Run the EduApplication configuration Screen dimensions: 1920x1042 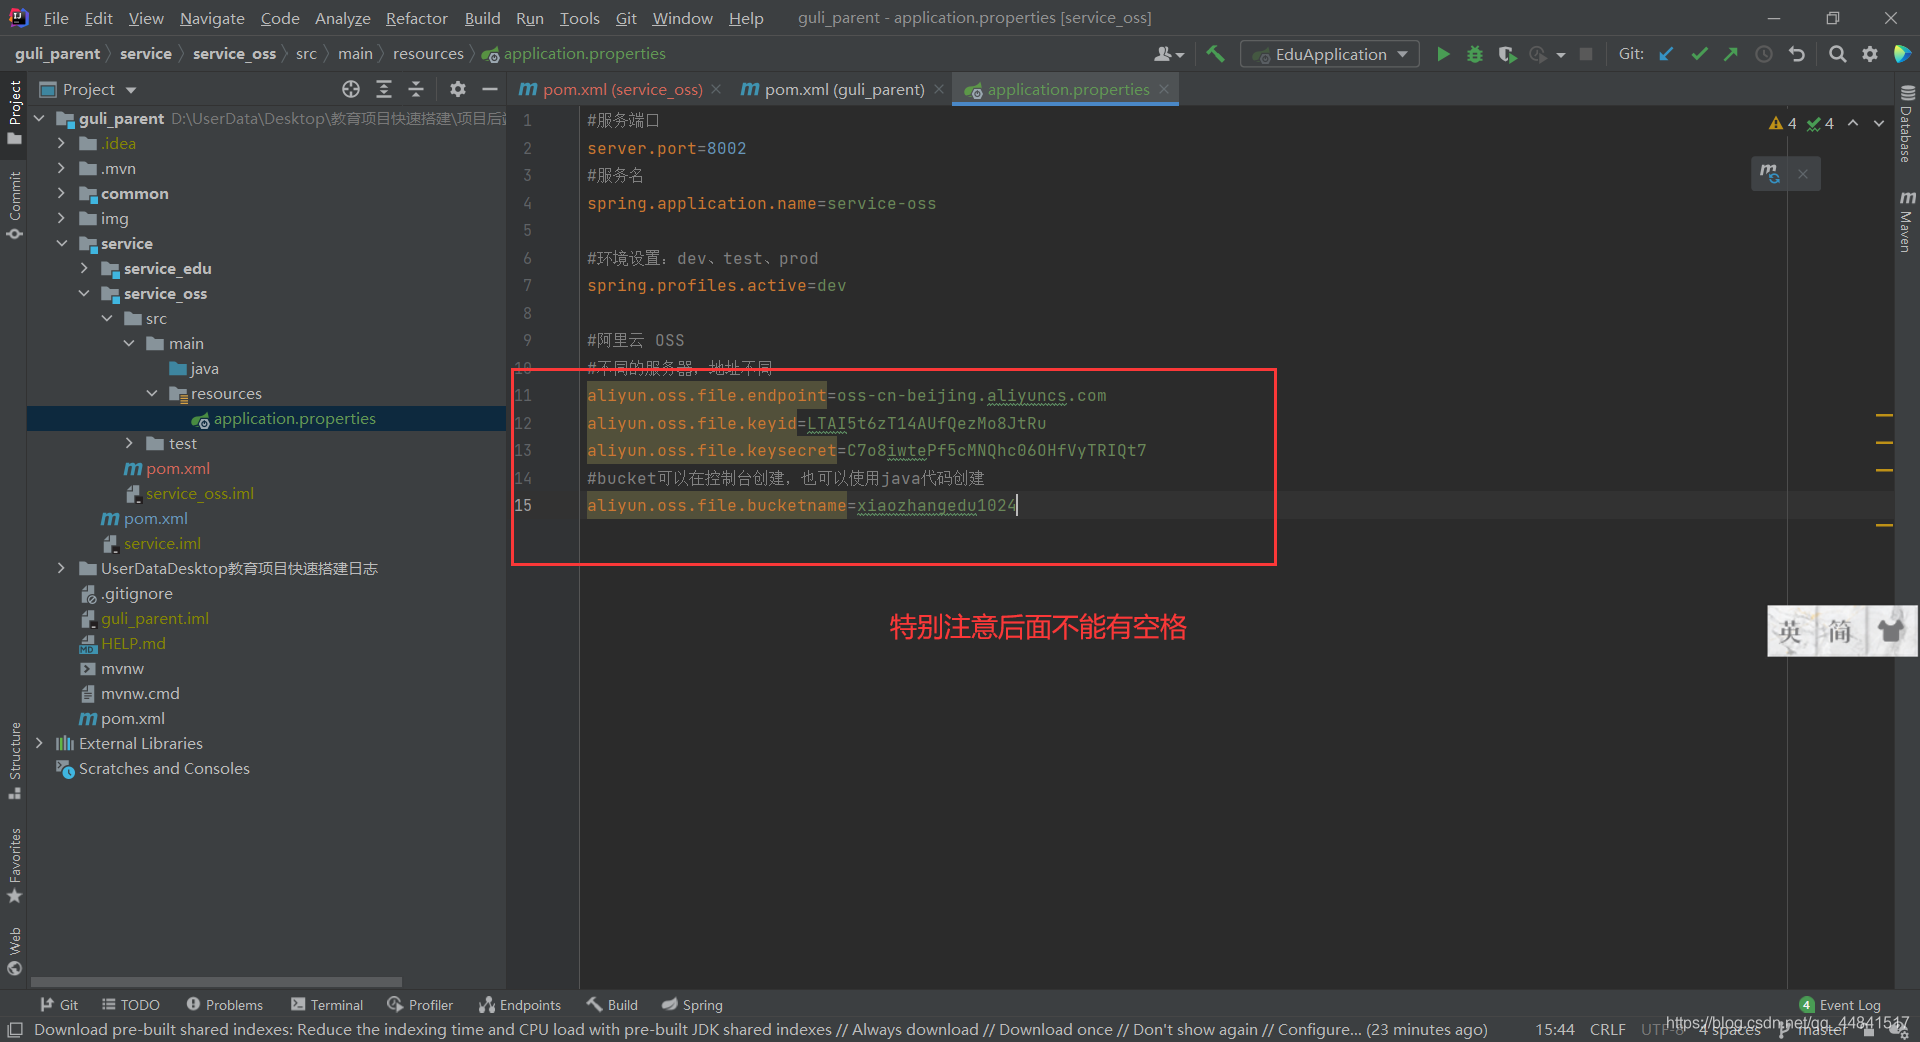point(1442,54)
